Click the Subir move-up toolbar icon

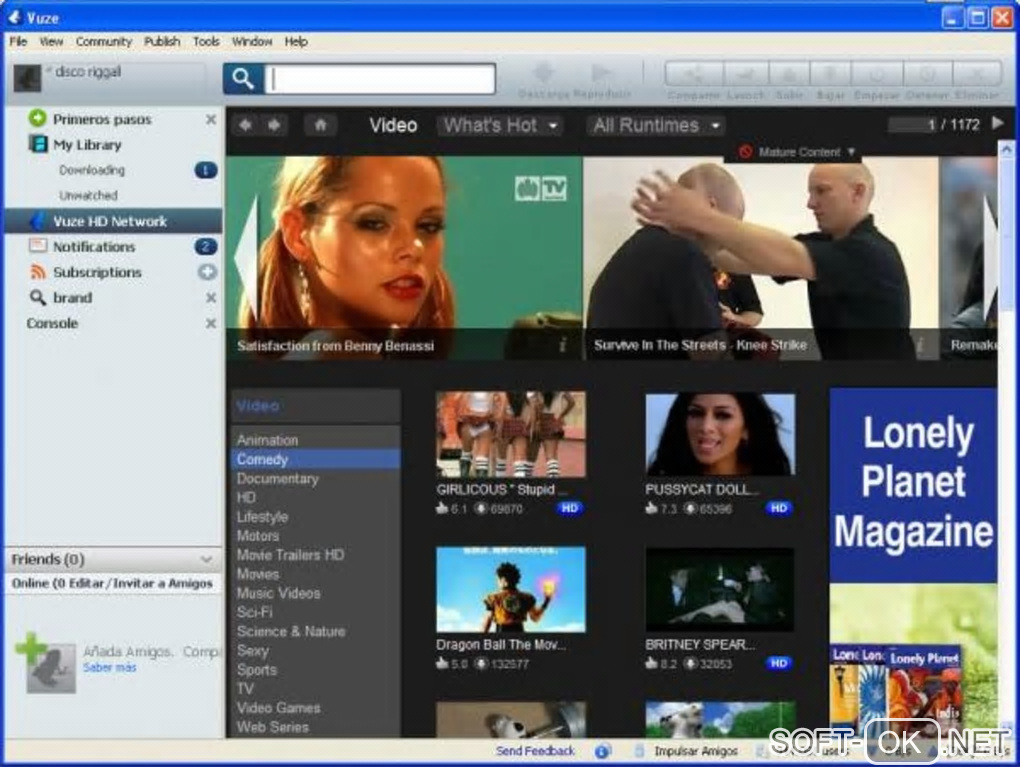coord(789,74)
